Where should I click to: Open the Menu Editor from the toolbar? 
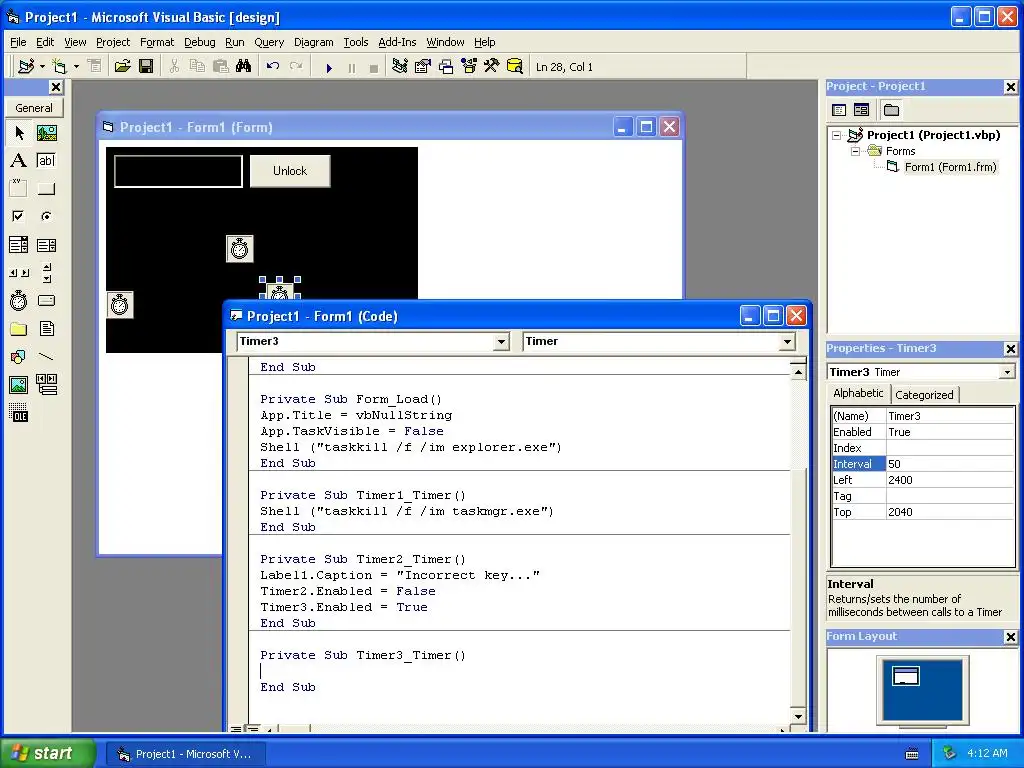coord(95,67)
